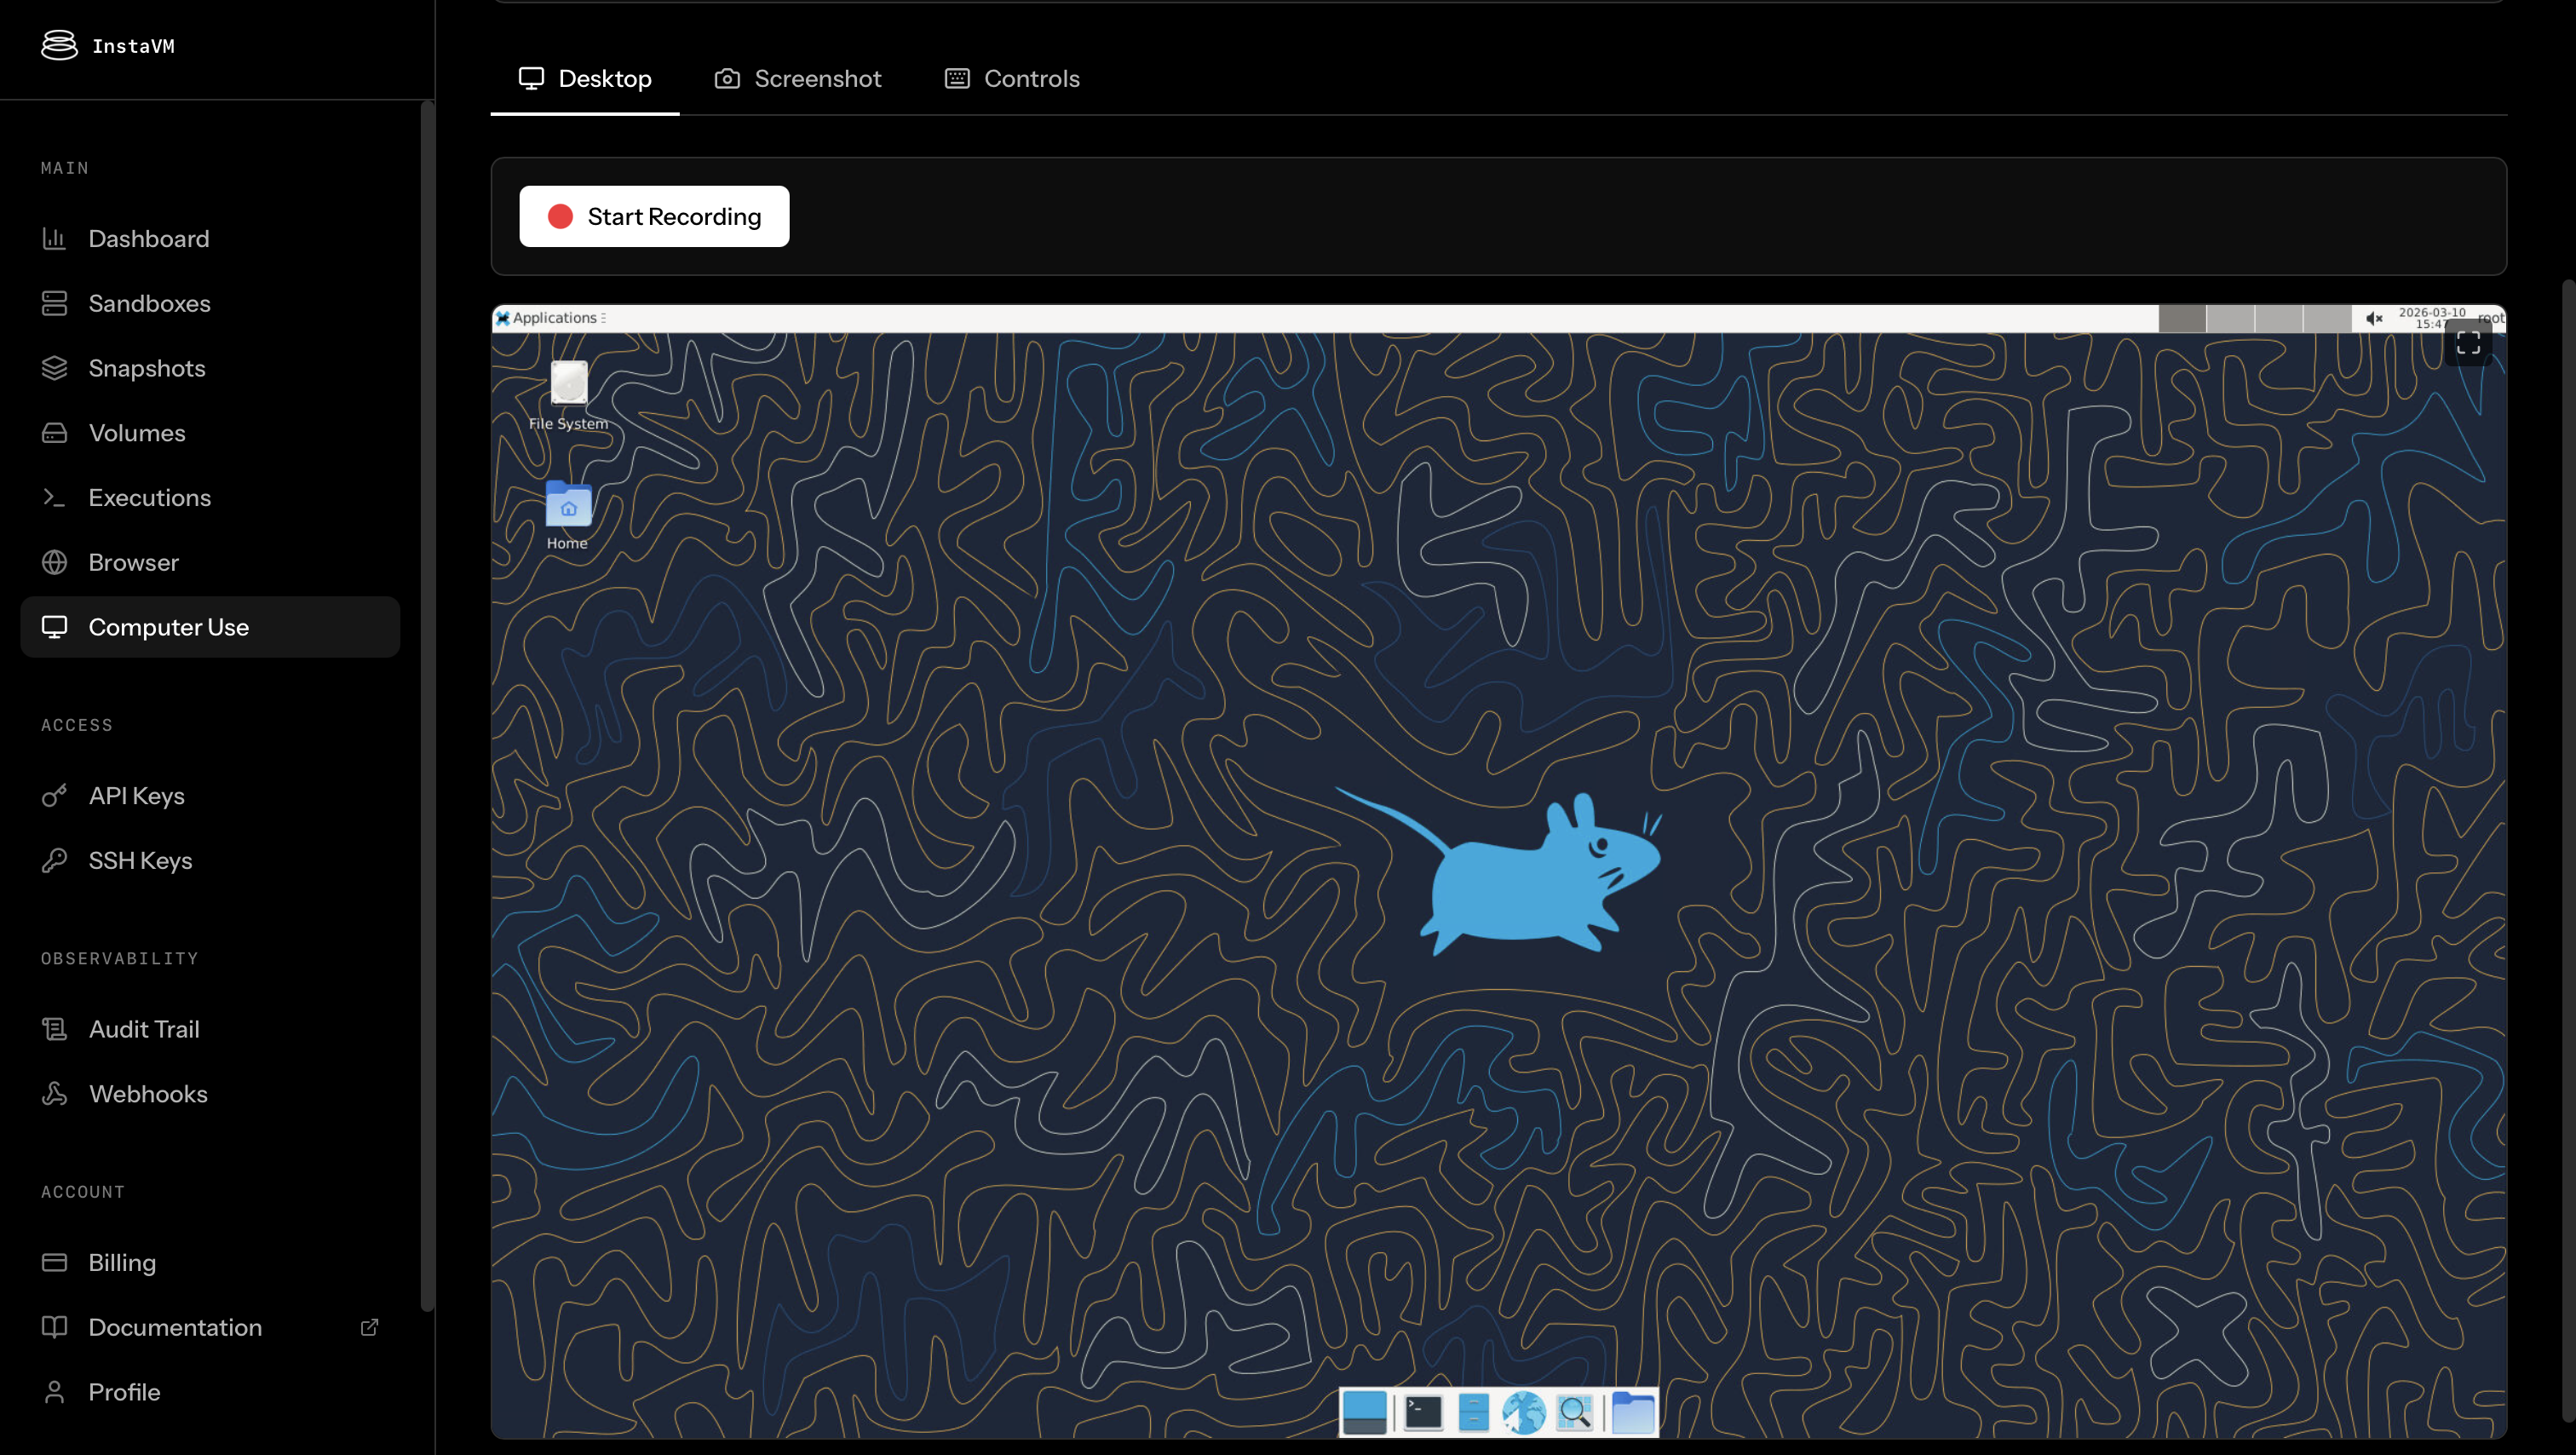2576x1455 pixels.
Task: Switch to the Screenshot tab
Action: (x=798, y=78)
